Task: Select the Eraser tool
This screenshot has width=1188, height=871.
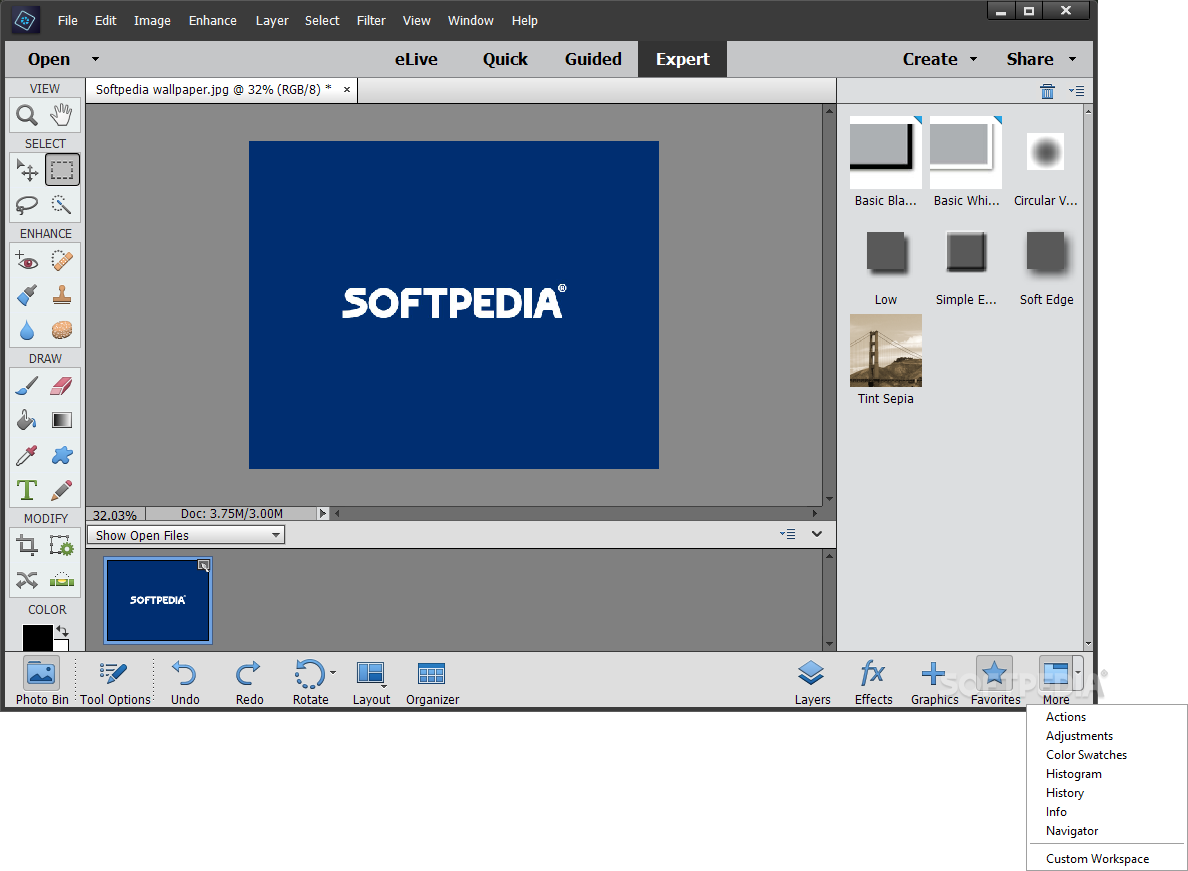Action: click(61, 386)
